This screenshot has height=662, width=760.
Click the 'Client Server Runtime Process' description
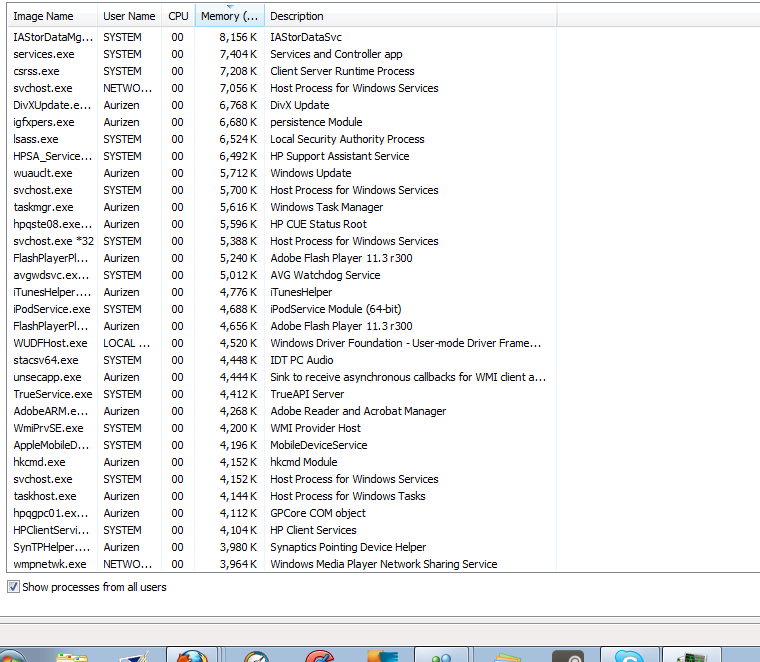pyautogui.click(x=342, y=71)
